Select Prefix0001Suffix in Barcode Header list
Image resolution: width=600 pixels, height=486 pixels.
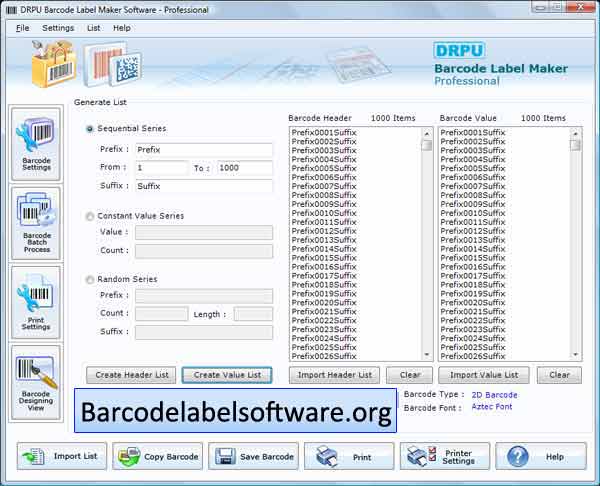[x=324, y=133]
